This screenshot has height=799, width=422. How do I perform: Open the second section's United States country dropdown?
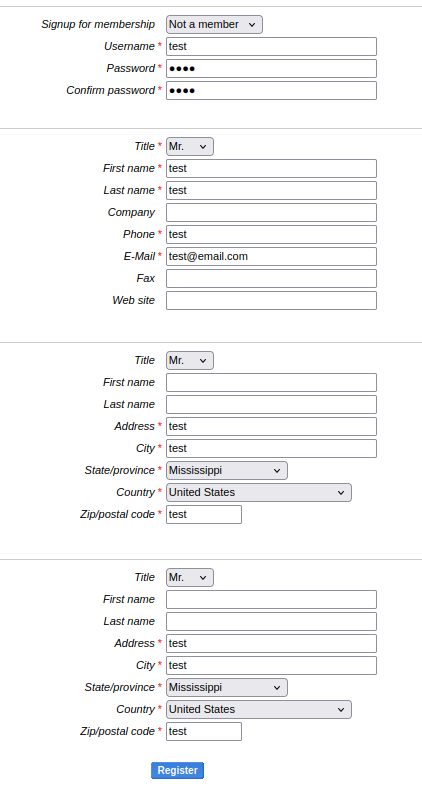click(x=259, y=492)
